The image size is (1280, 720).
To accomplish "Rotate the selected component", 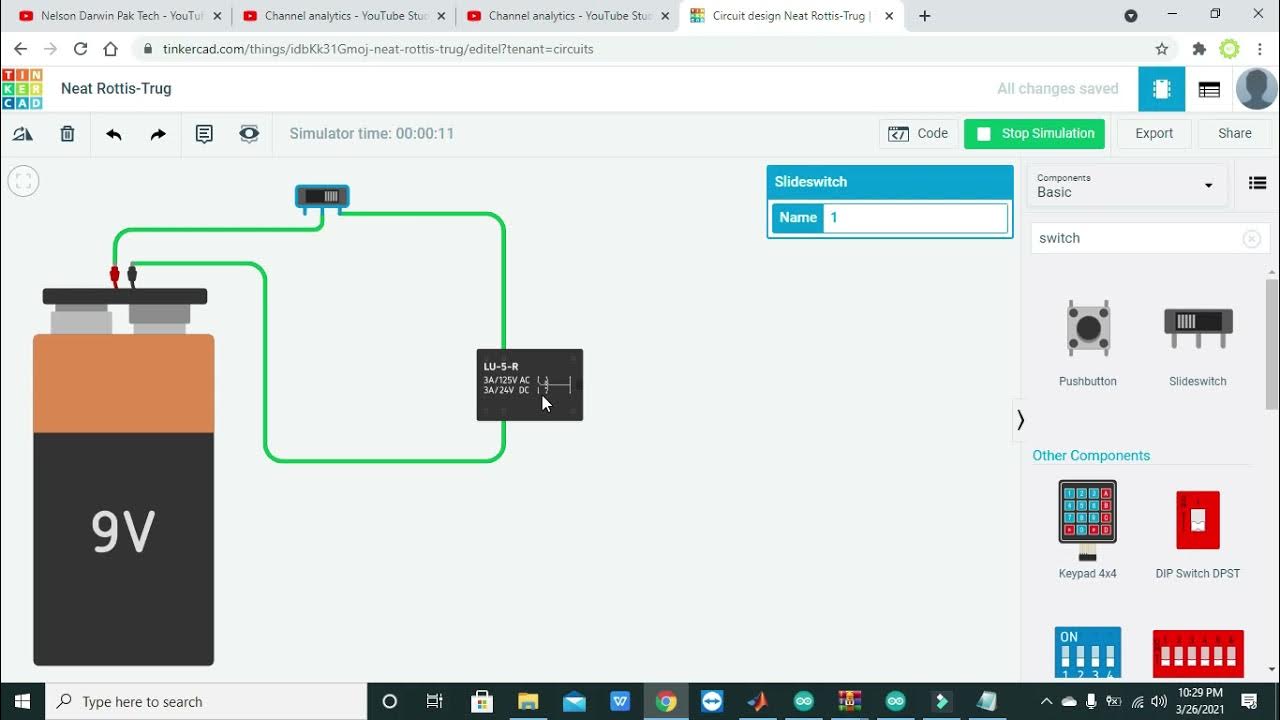I will pos(22,134).
